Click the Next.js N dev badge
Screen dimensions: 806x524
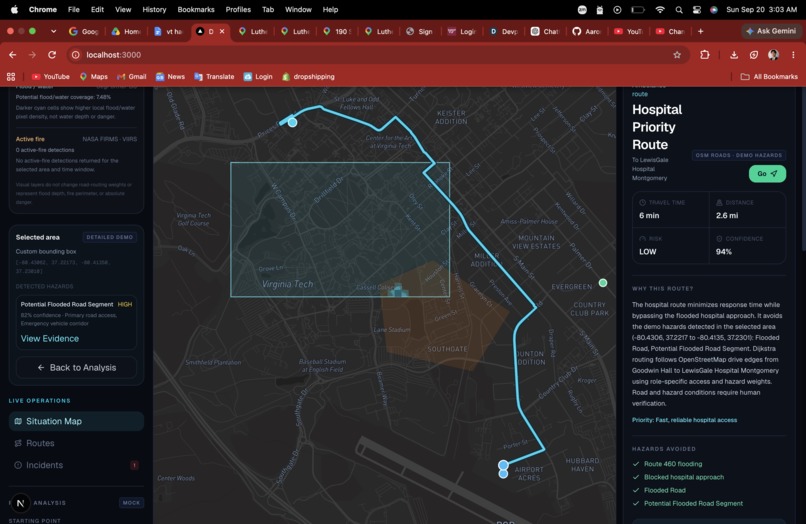pos(21,503)
